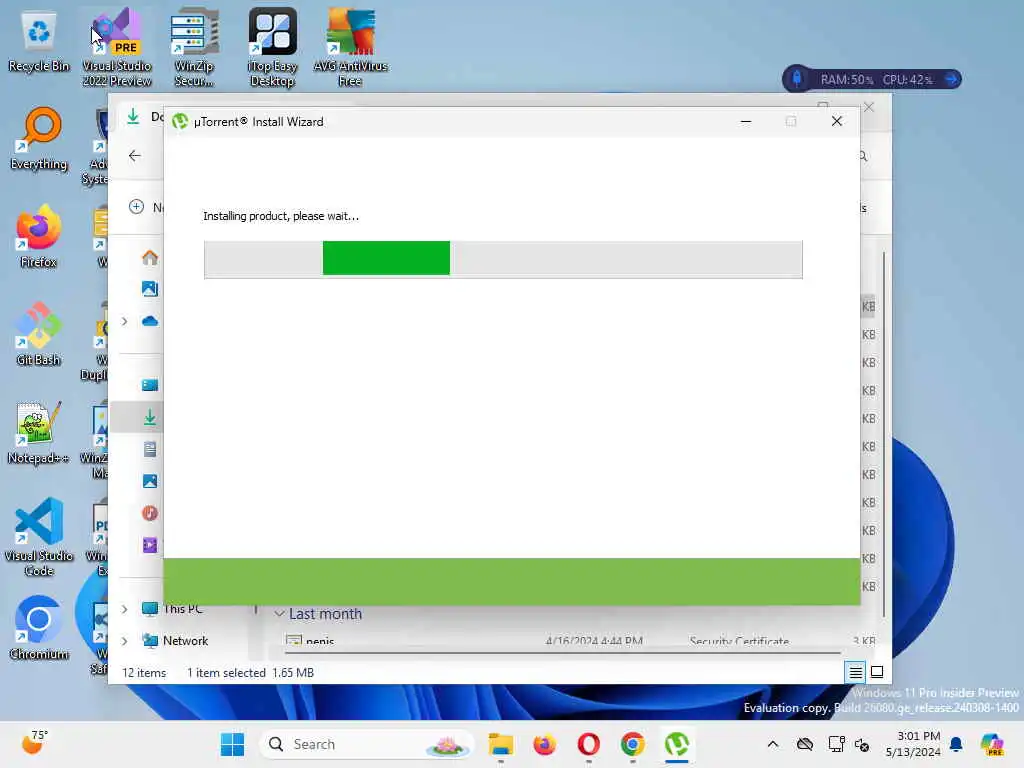Click the volume muted tray icon

pos(862,744)
